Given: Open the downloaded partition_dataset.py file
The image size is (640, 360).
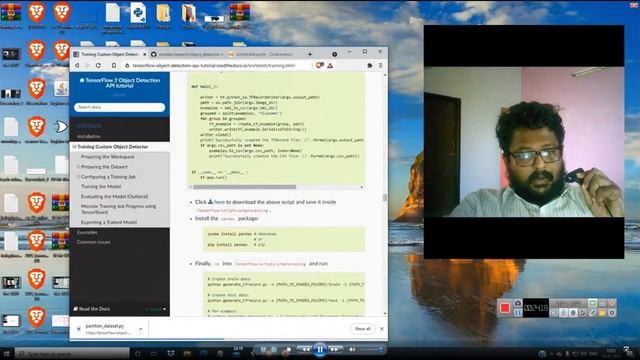Looking at the screenshot, I should point(104,329).
